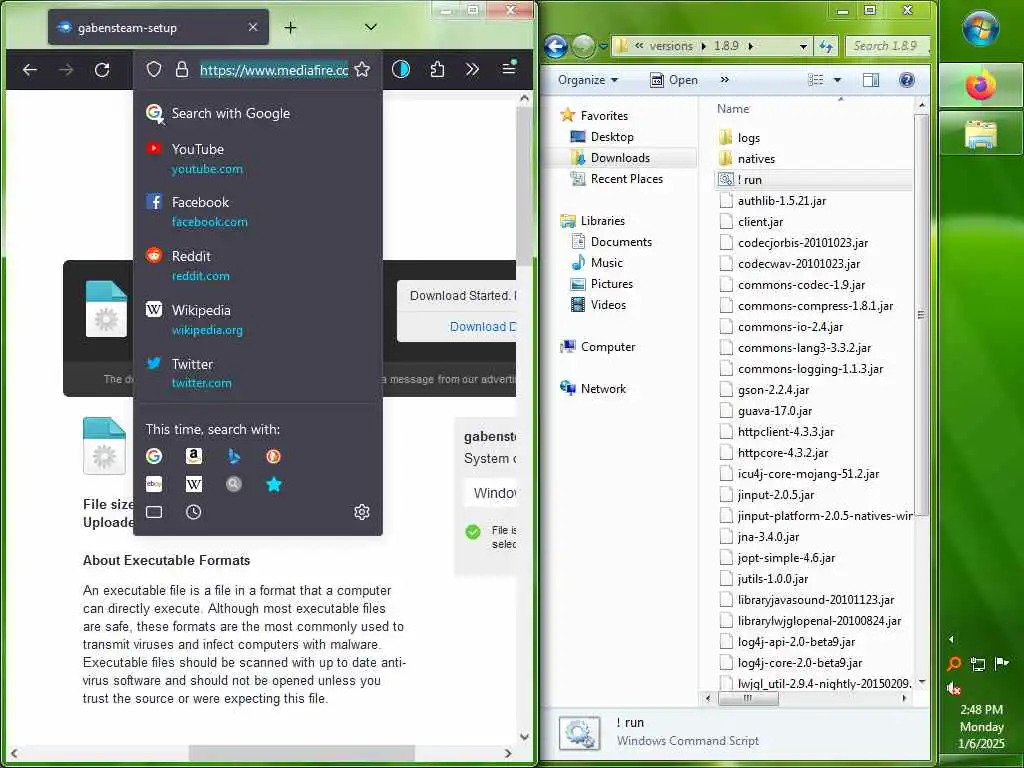Search this time with Google icon
The width and height of the screenshot is (1024, 768).
[154, 456]
